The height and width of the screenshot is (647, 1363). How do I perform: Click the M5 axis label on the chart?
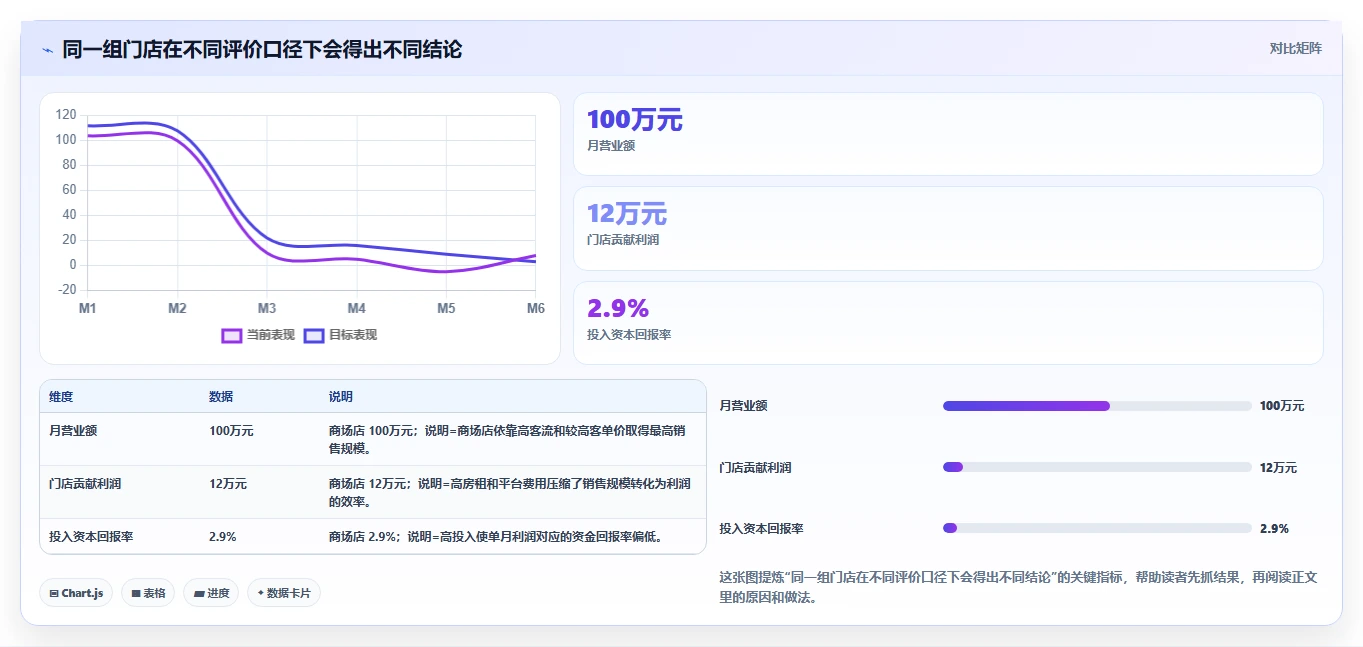coord(446,308)
